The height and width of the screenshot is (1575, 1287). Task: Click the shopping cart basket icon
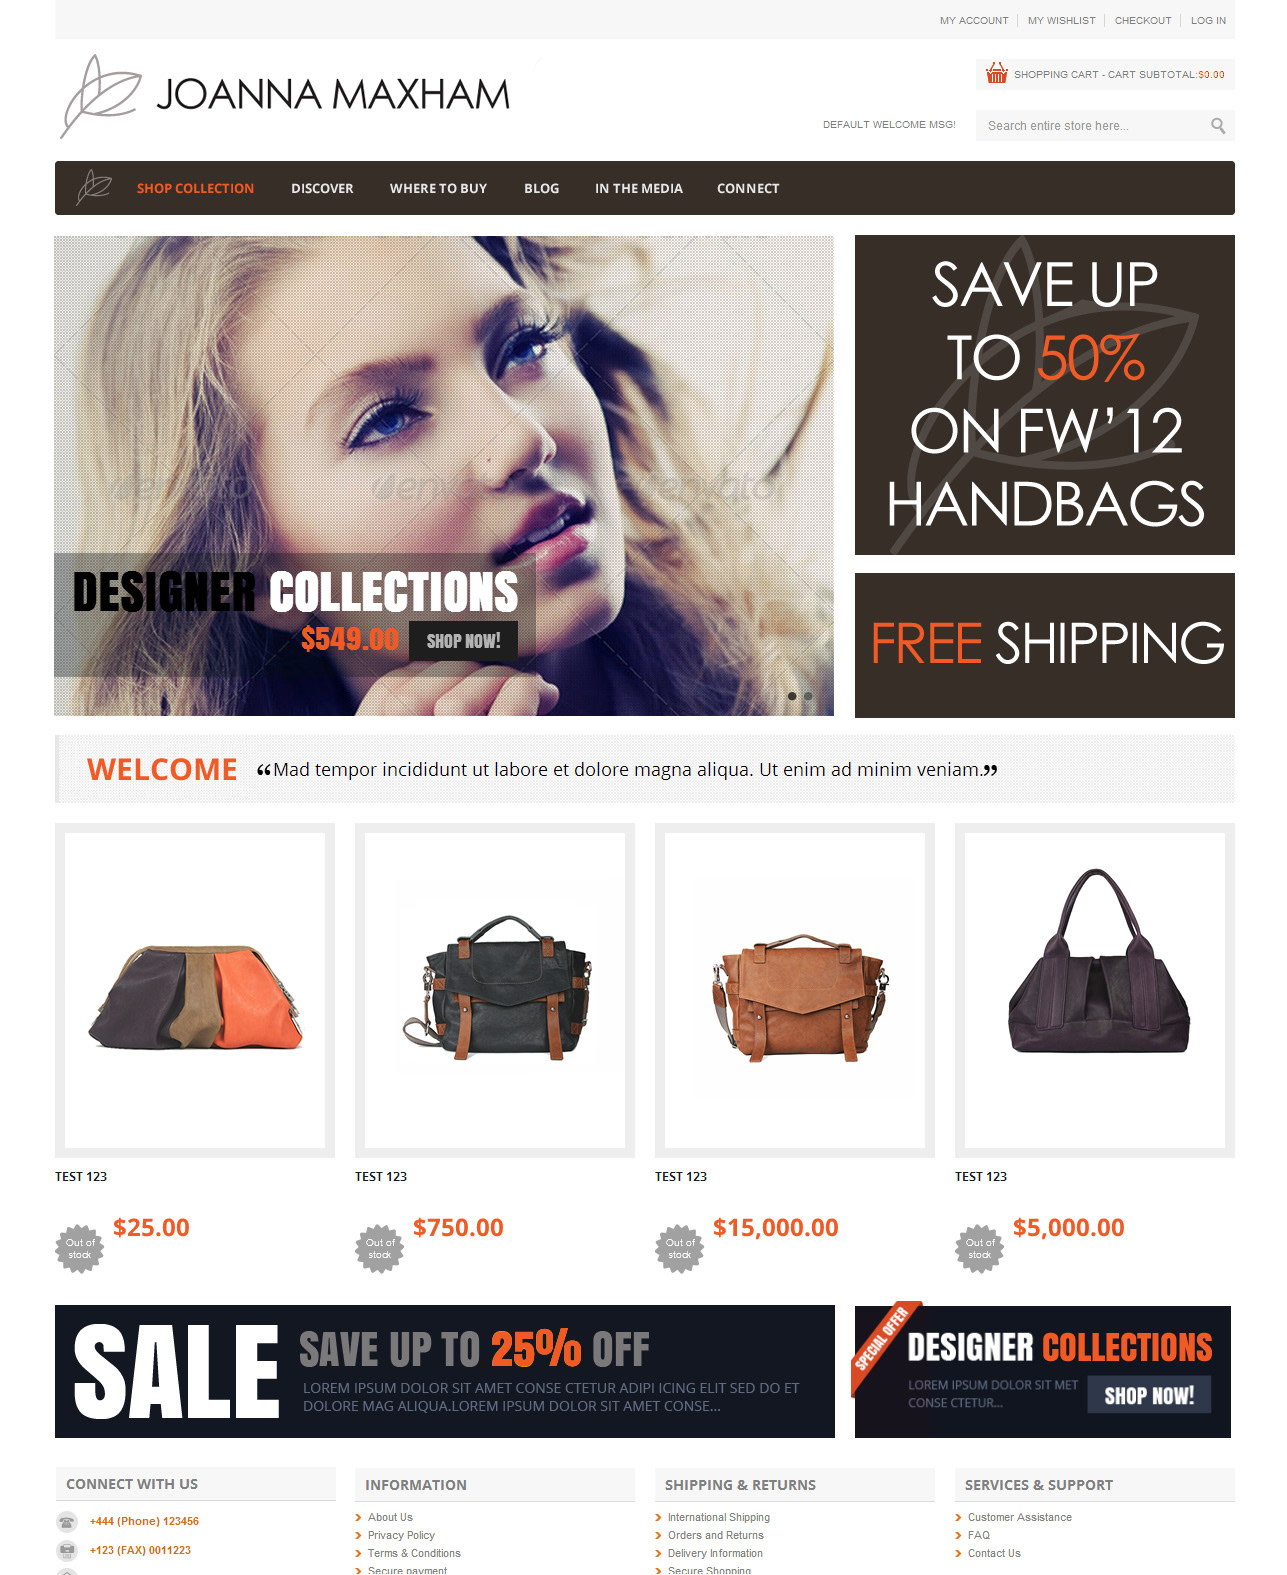tap(996, 73)
